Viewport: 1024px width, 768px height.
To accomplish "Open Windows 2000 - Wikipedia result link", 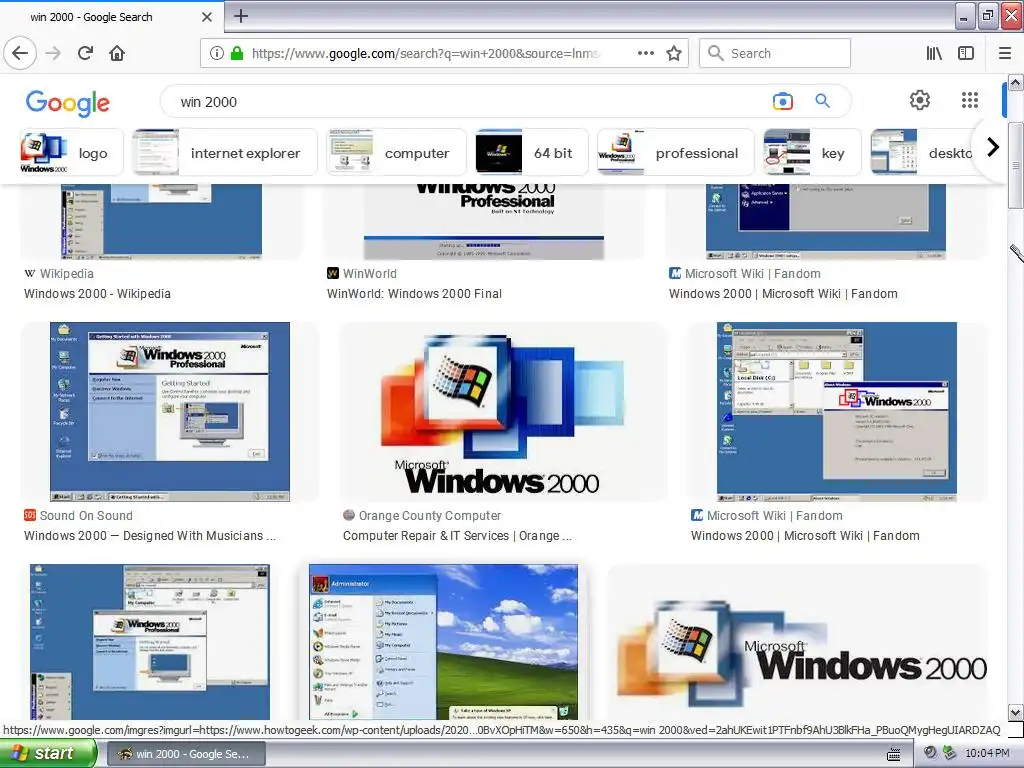I will [x=97, y=294].
